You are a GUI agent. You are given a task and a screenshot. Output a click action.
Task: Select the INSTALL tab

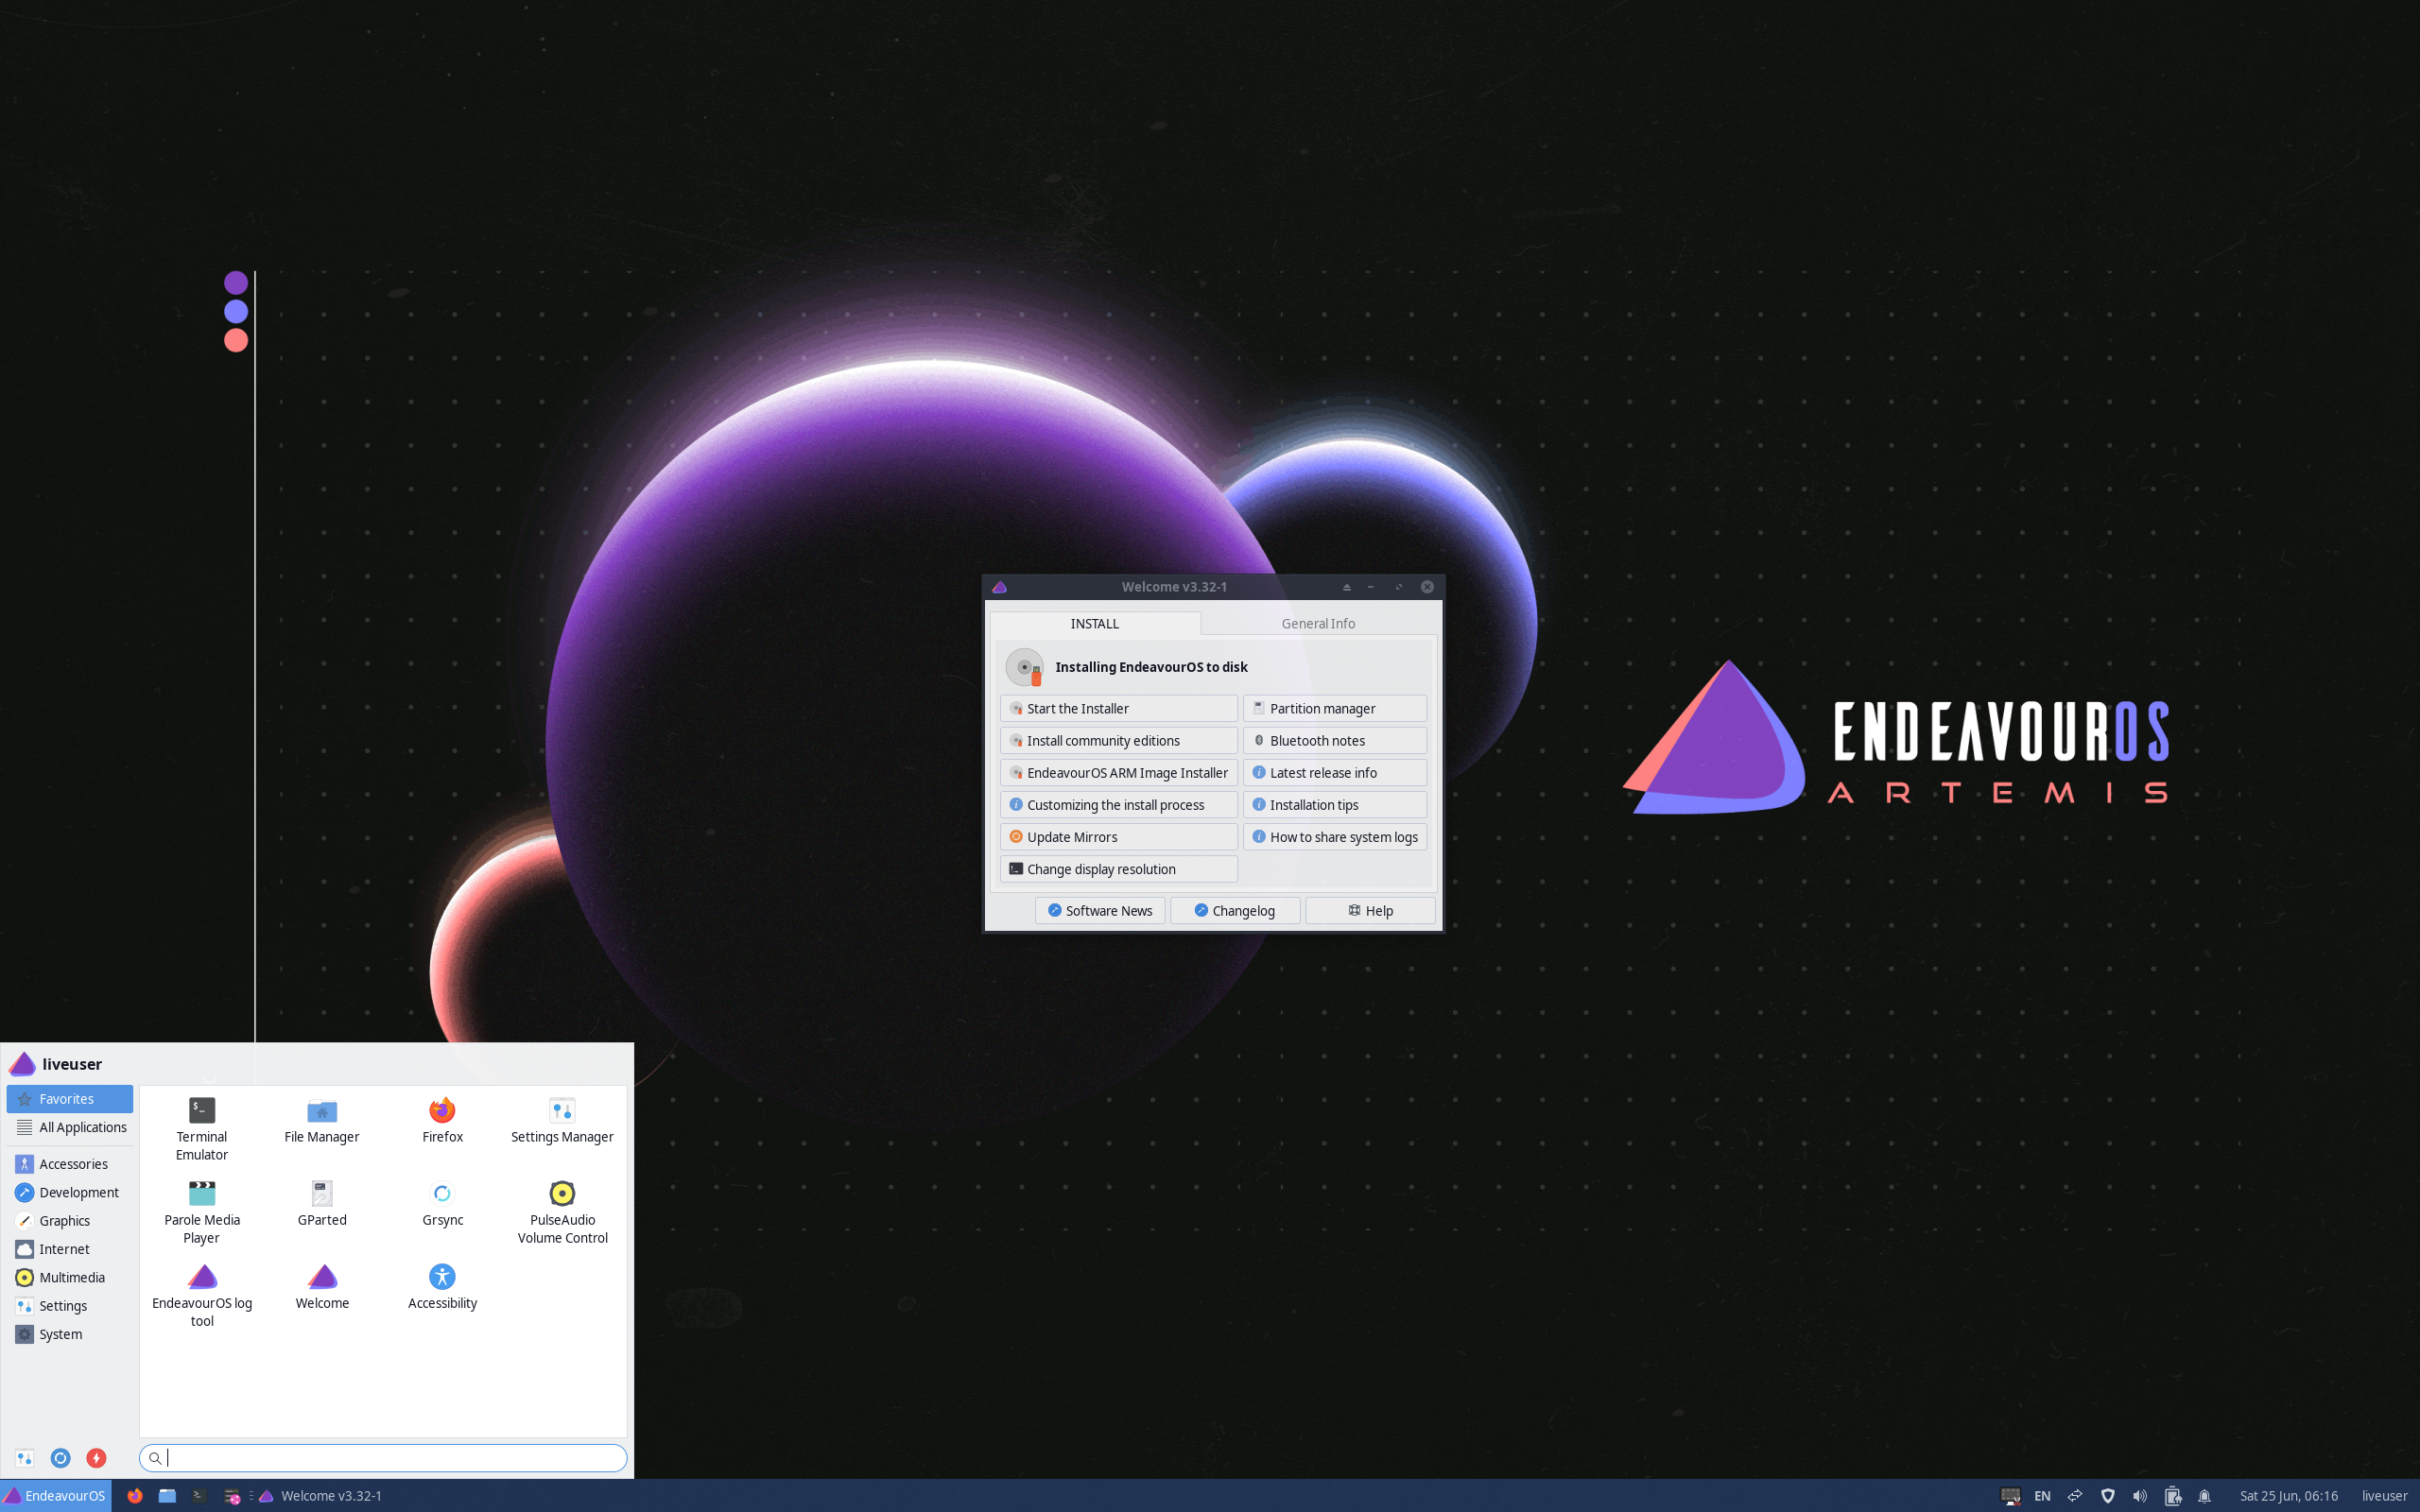[x=1095, y=623]
